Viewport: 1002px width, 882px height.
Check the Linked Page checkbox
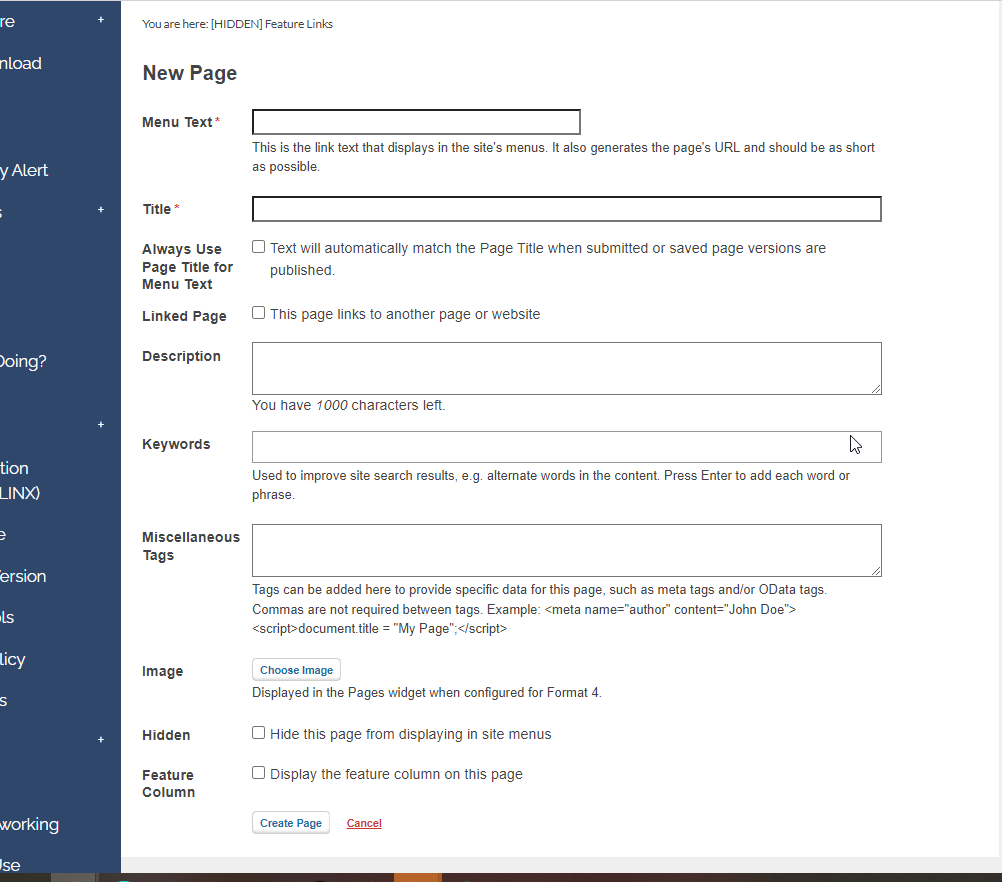(x=258, y=313)
